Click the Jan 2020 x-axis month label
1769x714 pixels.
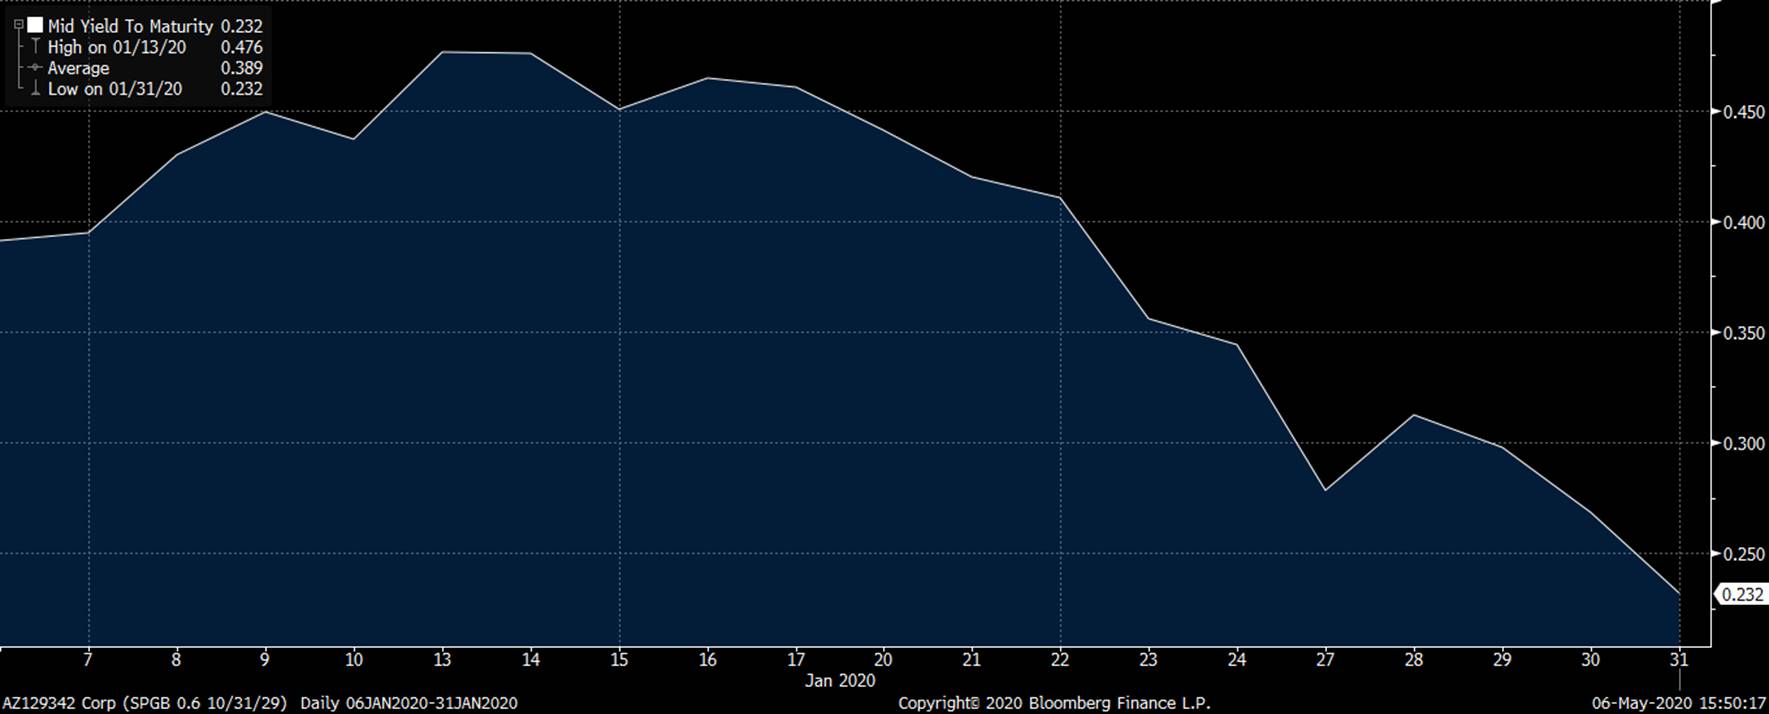pos(840,681)
